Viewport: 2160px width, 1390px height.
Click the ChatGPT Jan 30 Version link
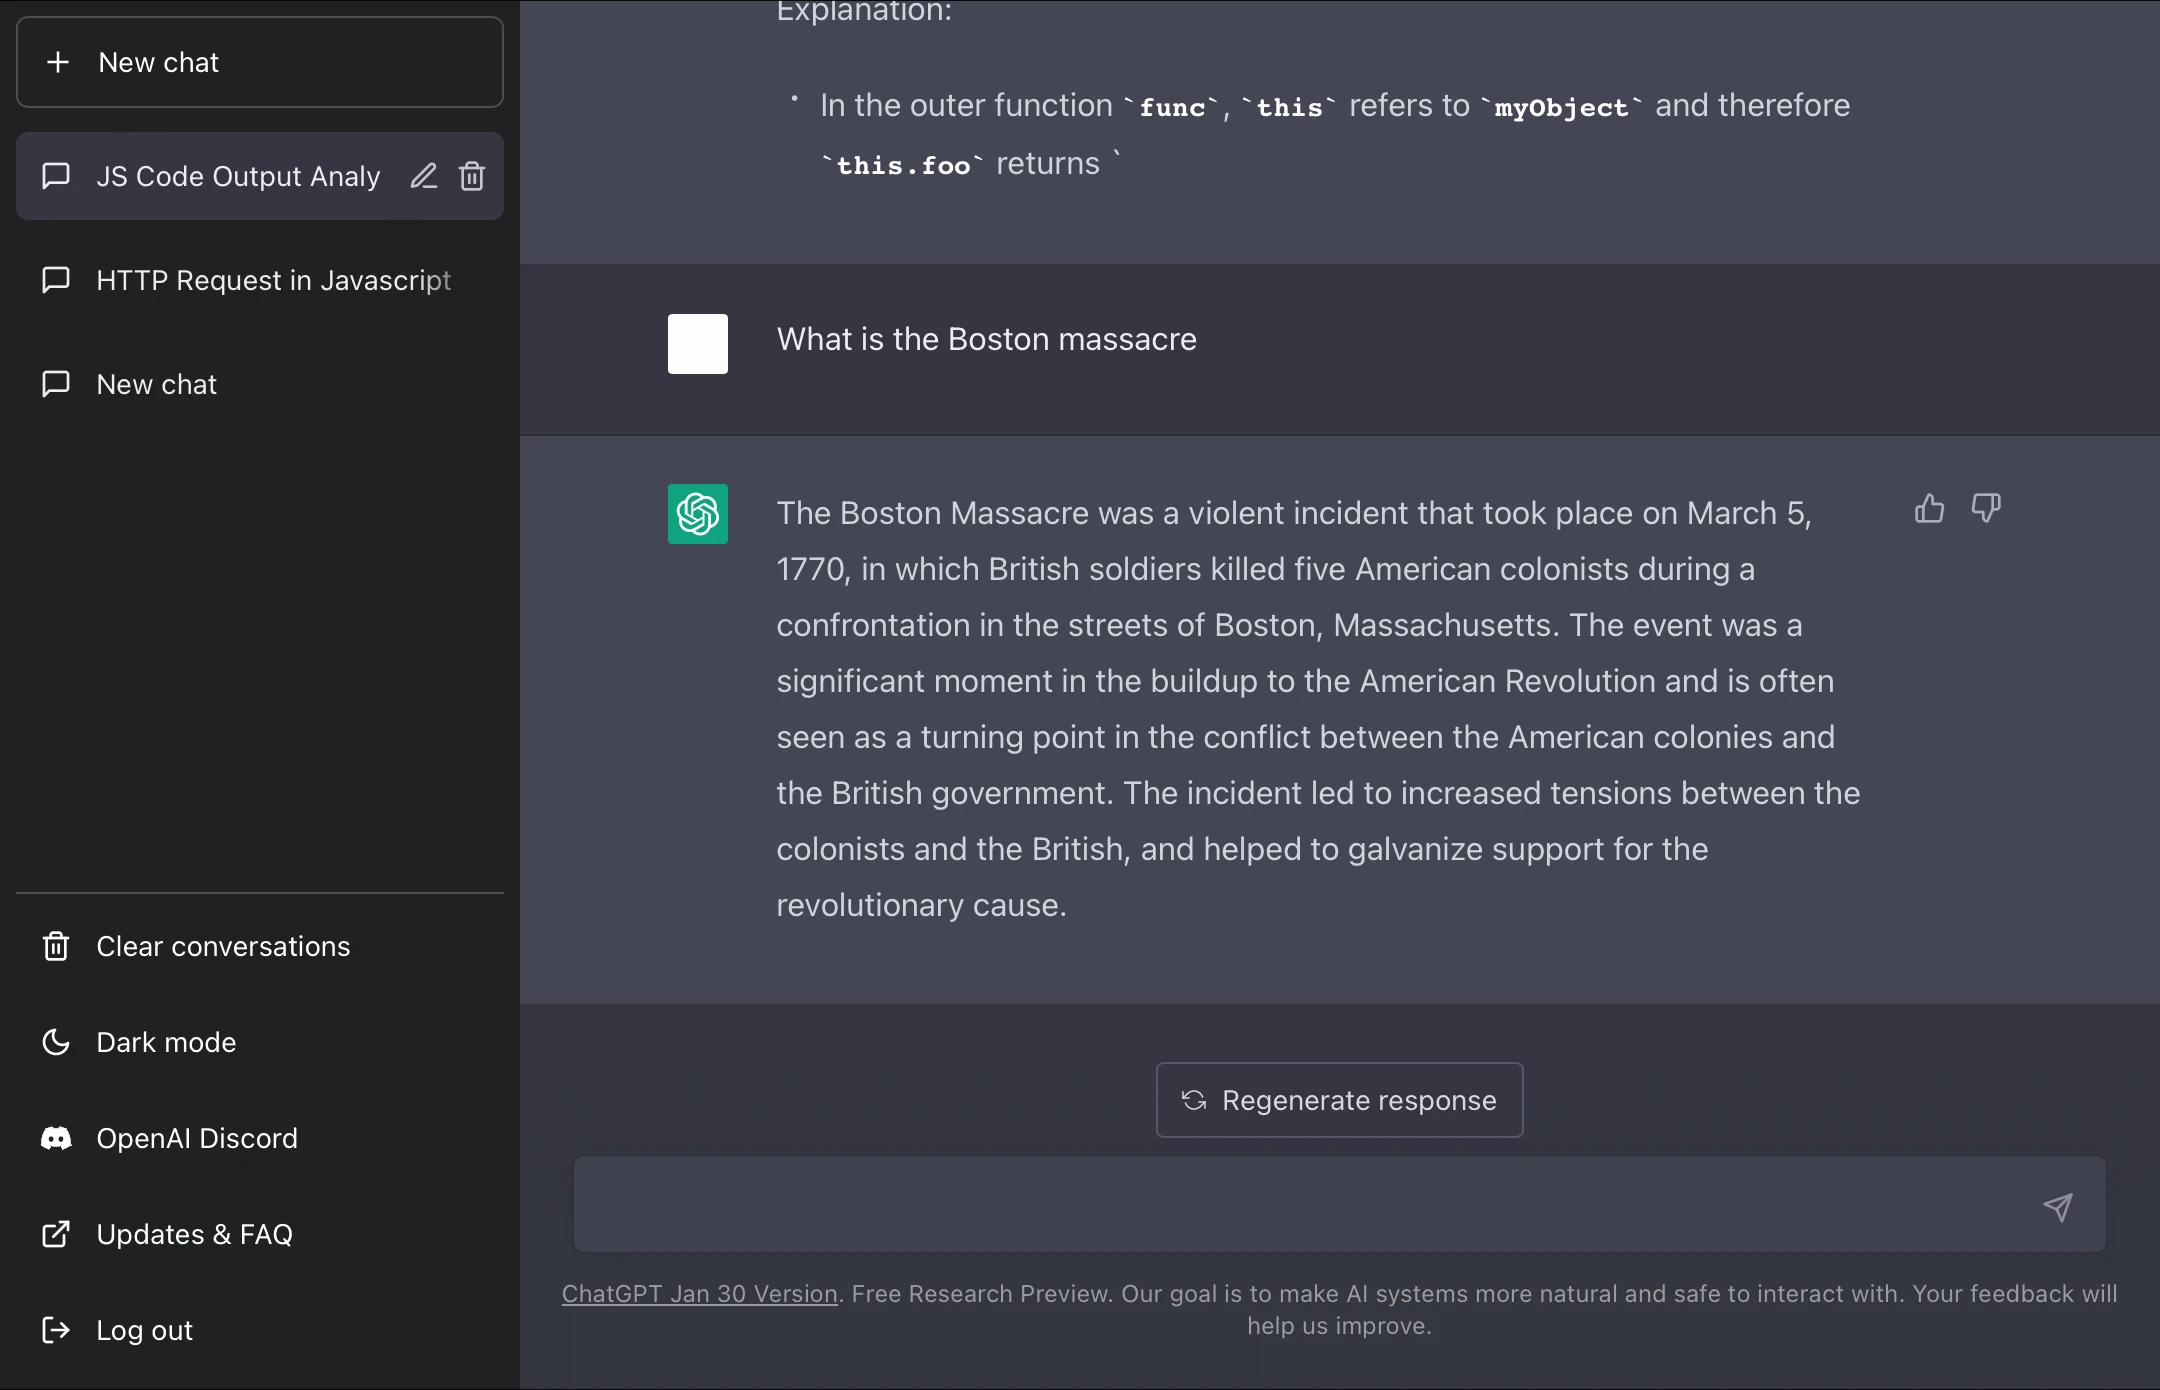[699, 1294]
